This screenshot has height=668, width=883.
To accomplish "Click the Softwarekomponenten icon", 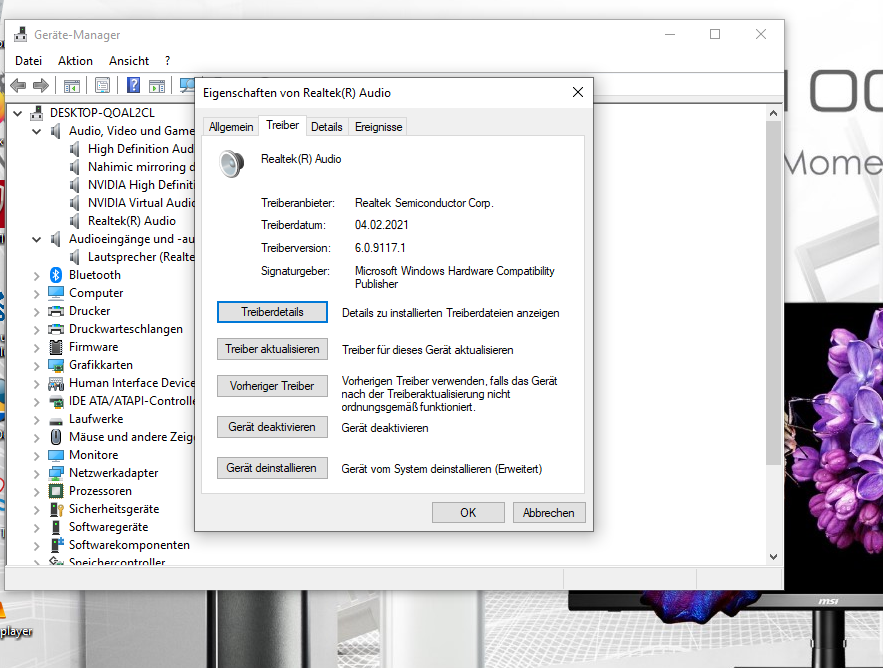I will pyautogui.click(x=56, y=545).
